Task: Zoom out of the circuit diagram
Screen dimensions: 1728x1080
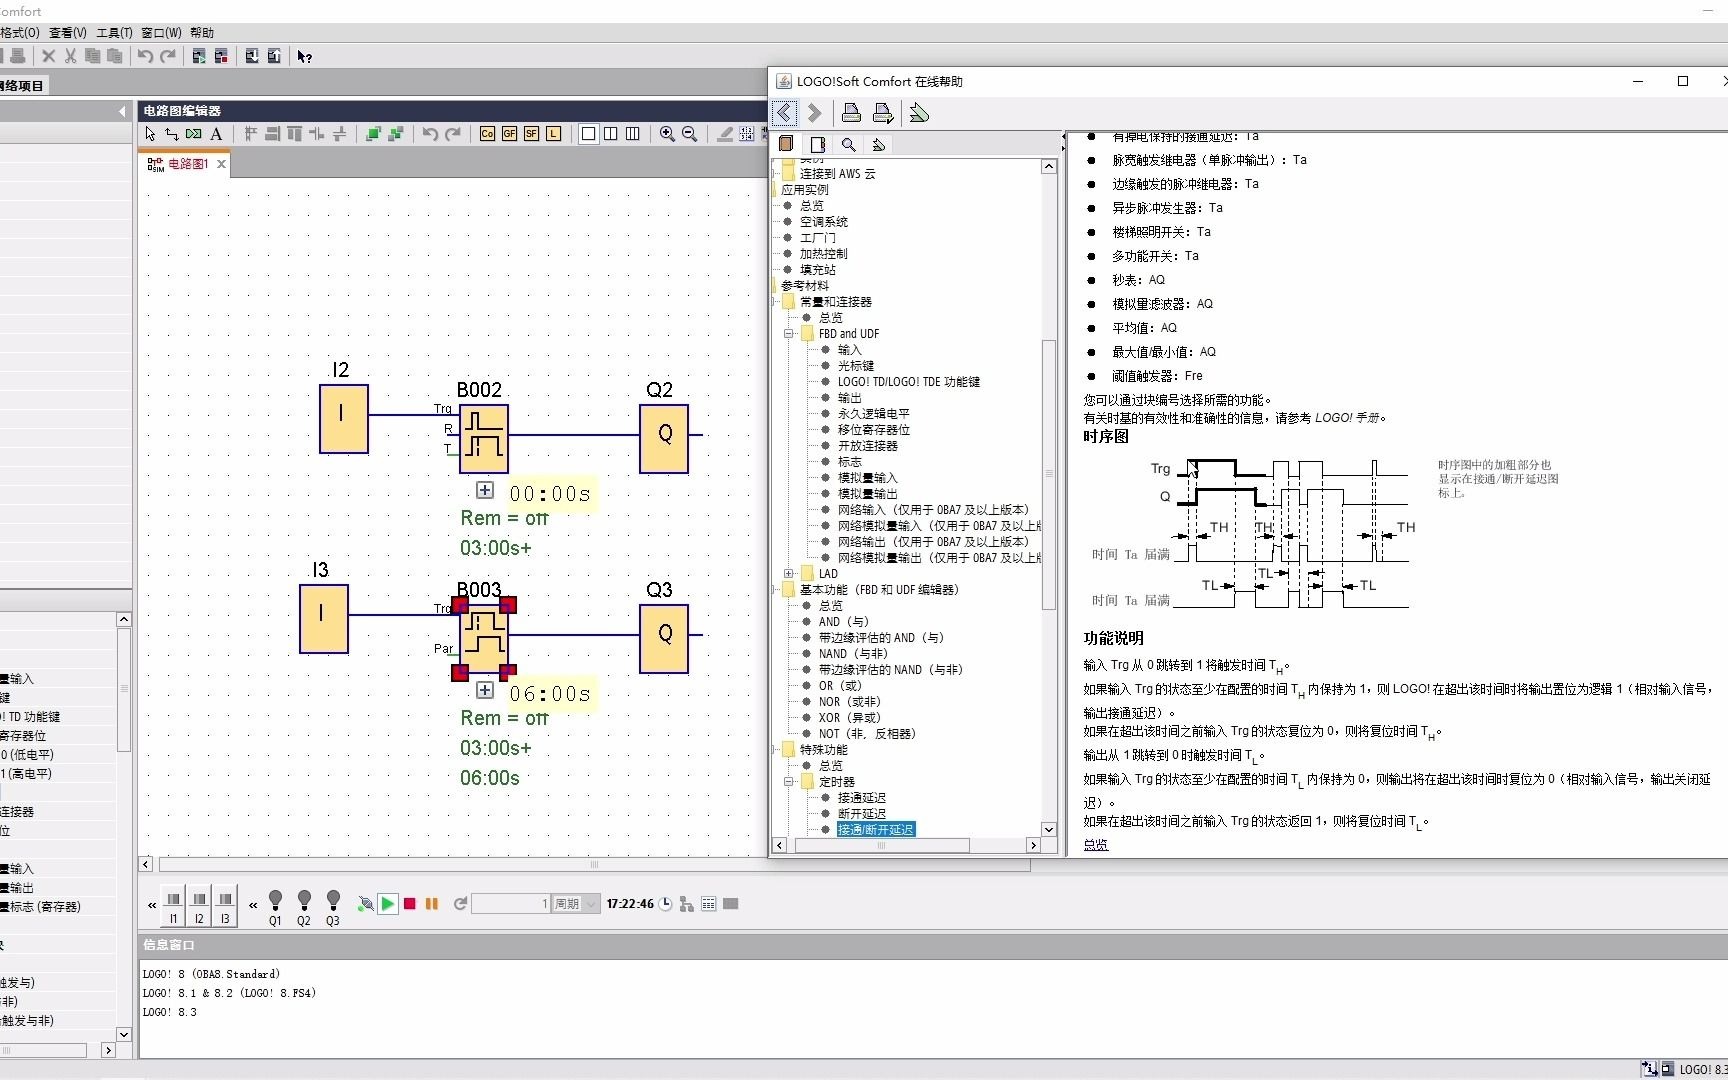Action: point(689,134)
